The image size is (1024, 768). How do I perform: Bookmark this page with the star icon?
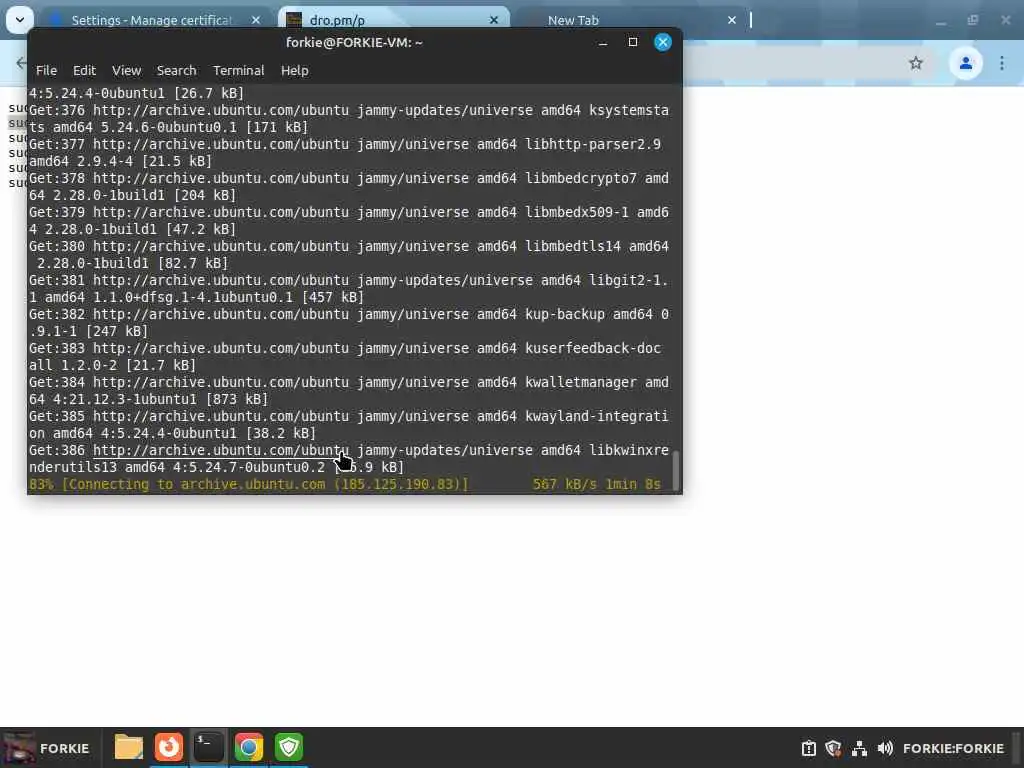point(916,63)
